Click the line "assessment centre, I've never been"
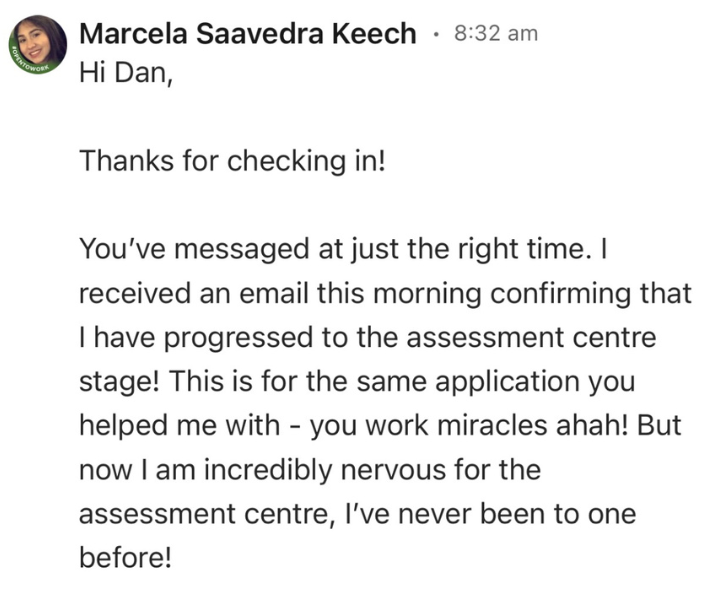The height and width of the screenshot is (589, 717). [x=357, y=512]
